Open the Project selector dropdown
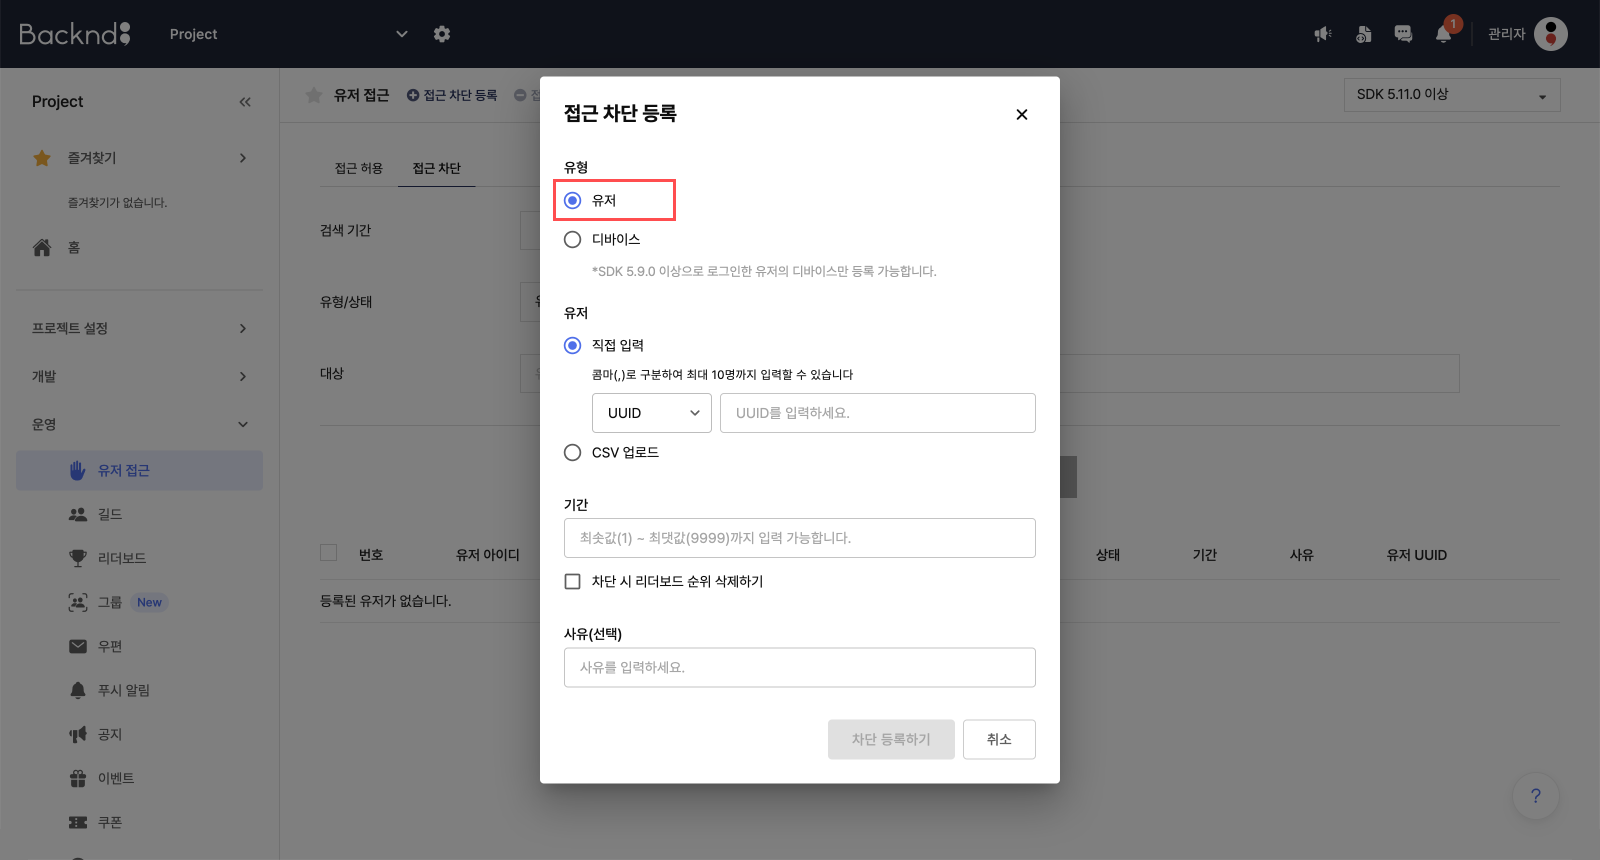1600x860 pixels. (289, 34)
